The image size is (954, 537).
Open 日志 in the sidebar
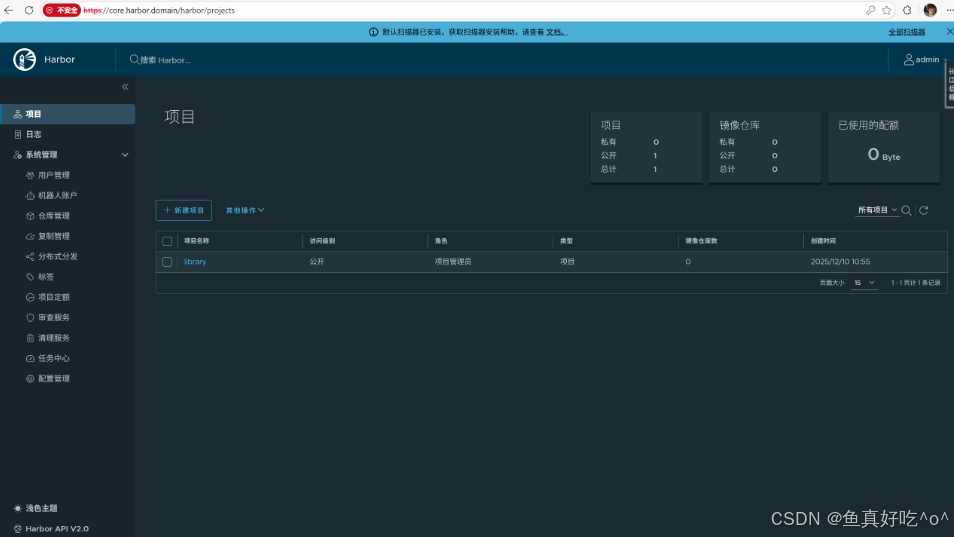point(33,134)
